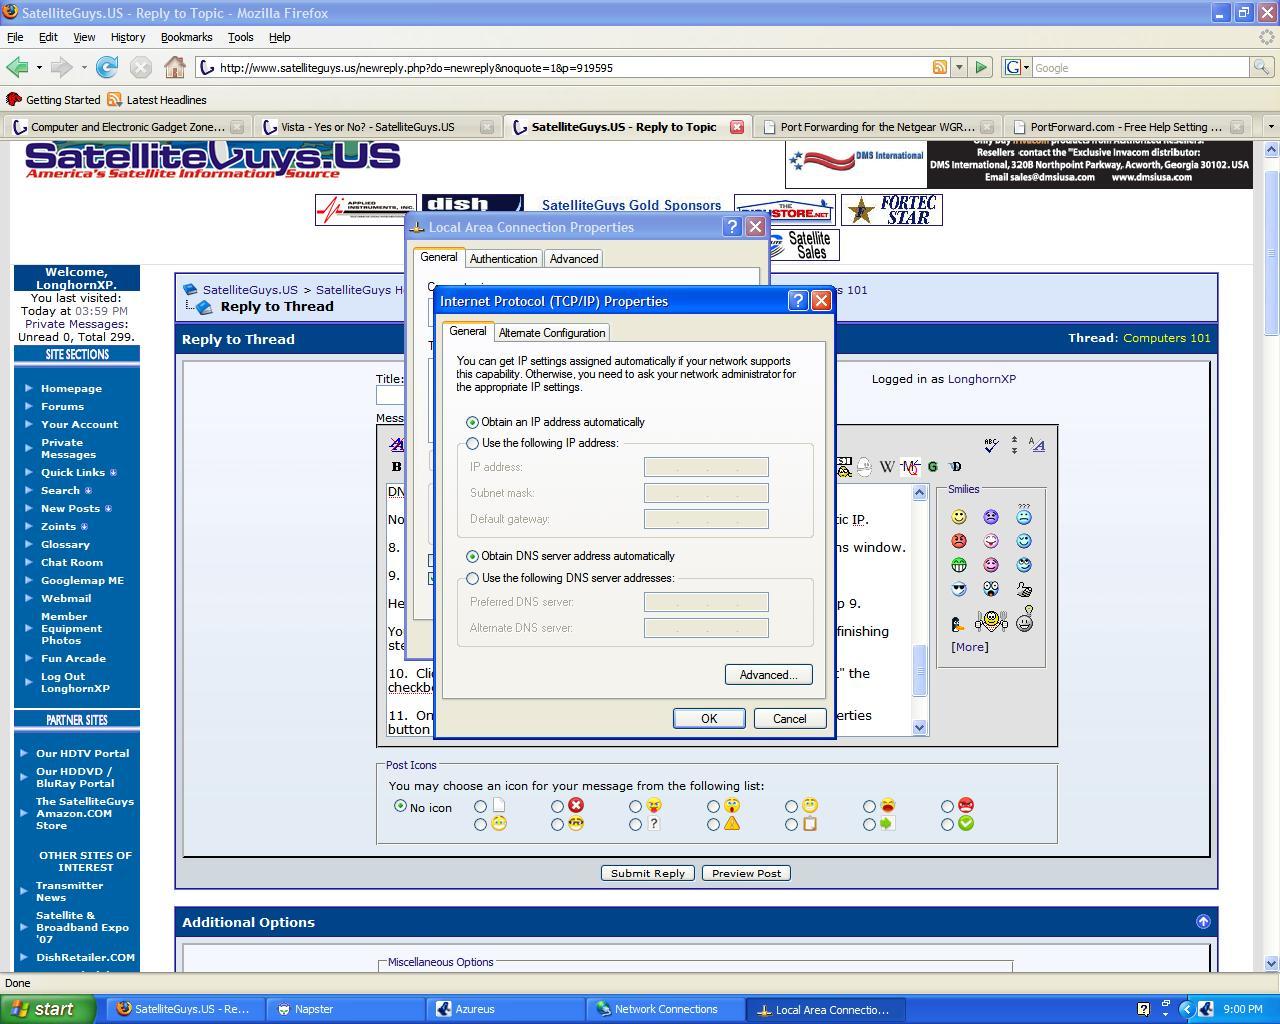Expand the Quick Links menu

point(113,473)
